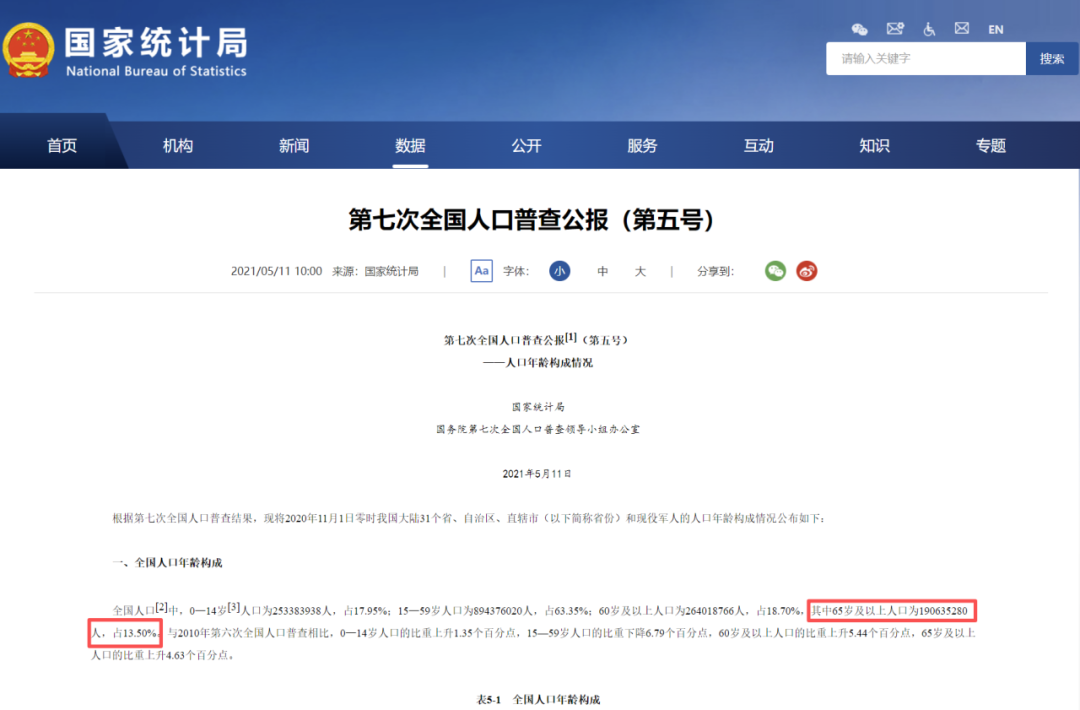Click footnote [2] after 全国人口
The width and height of the screenshot is (1080, 710).
[161, 607]
